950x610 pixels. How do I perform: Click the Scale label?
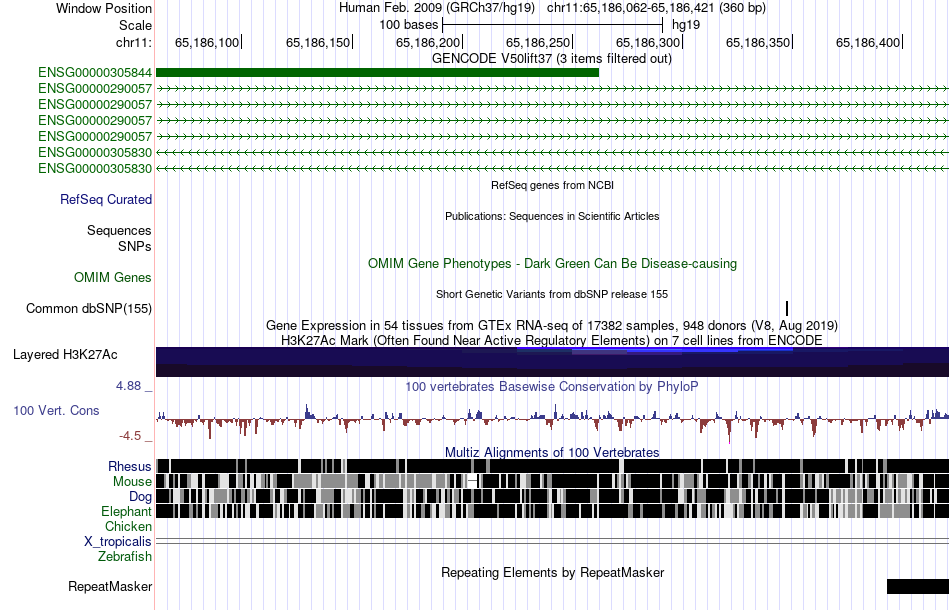tap(136, 25)
